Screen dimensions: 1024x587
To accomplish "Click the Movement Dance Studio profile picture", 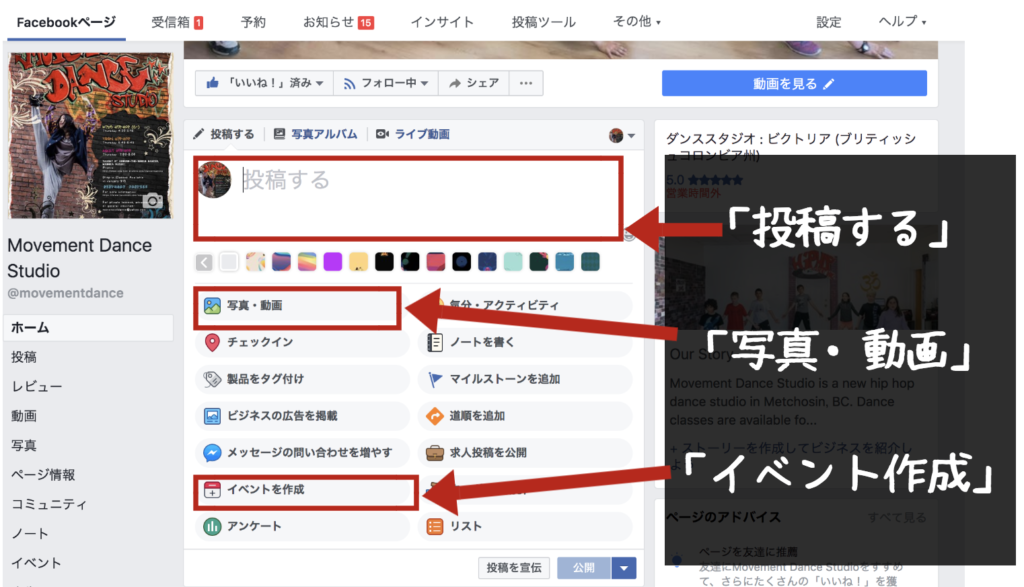I will pyautogui.click(x=90, y=136).
